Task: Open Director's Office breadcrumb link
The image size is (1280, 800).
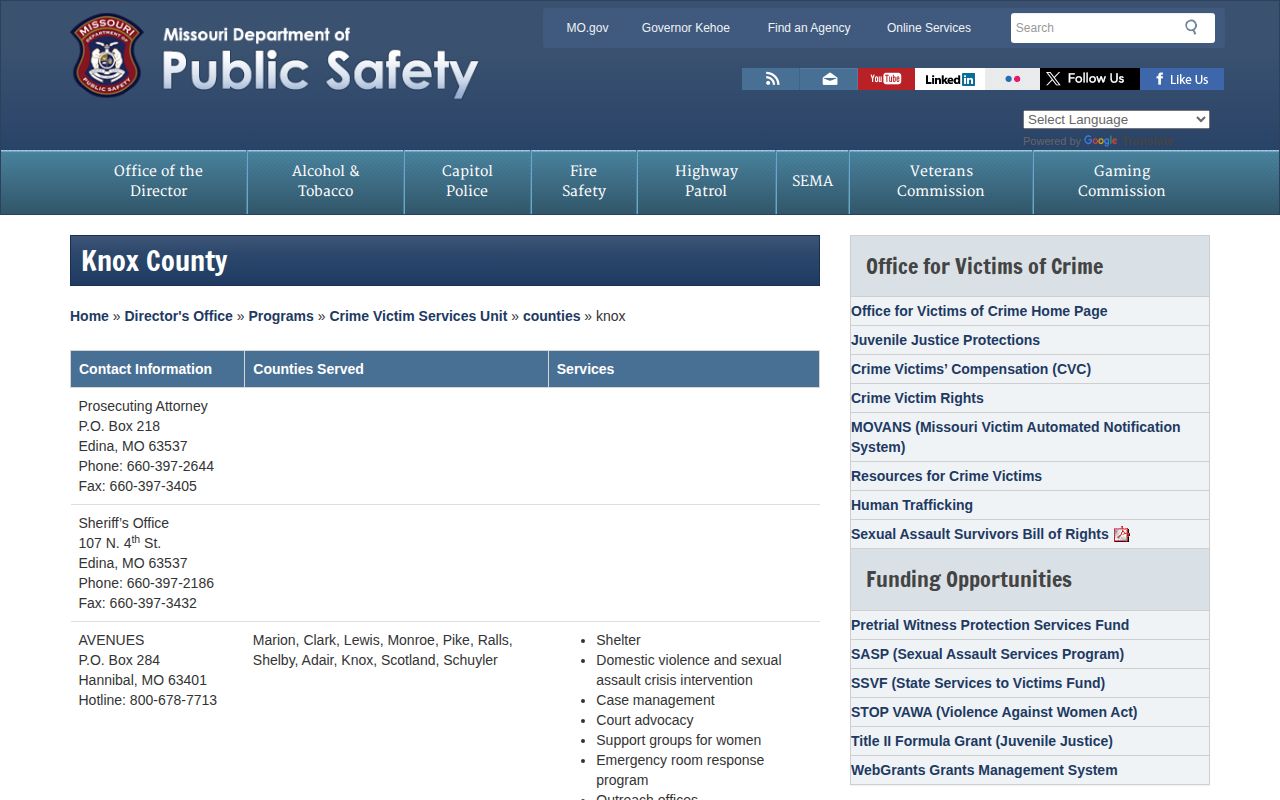Action: (178, 316)
